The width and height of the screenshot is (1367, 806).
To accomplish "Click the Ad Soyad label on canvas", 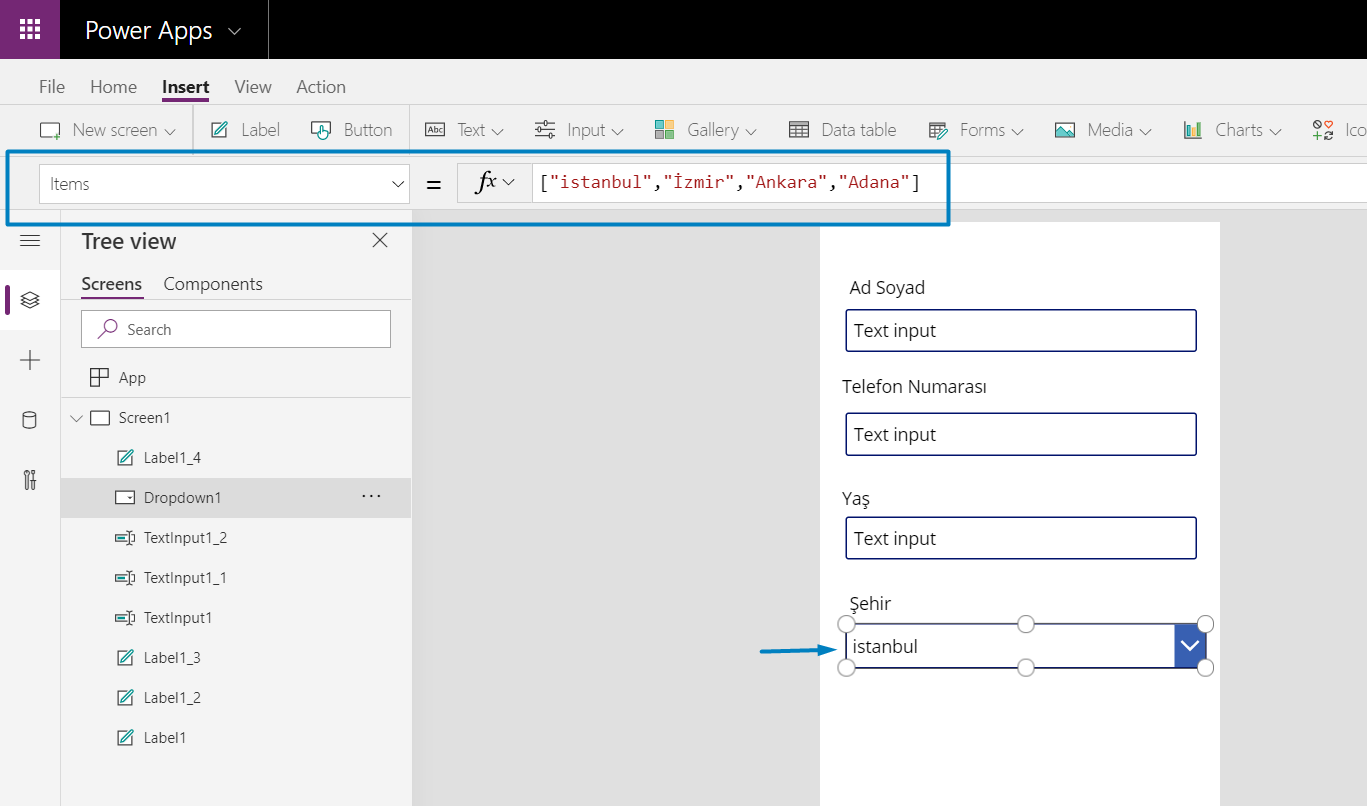I will (887, 288).
